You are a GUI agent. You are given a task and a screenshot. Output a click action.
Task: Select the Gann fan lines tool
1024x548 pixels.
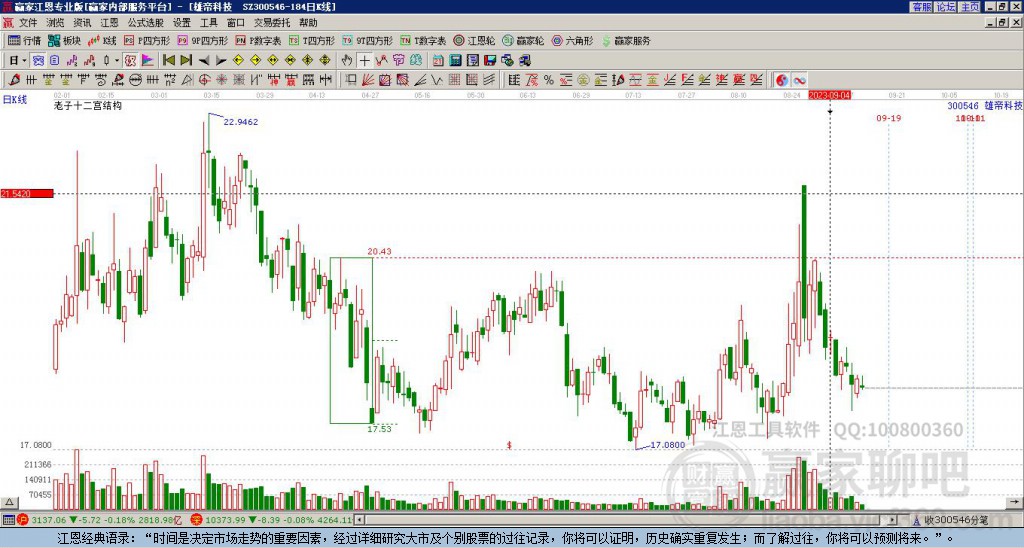[368, 80]
